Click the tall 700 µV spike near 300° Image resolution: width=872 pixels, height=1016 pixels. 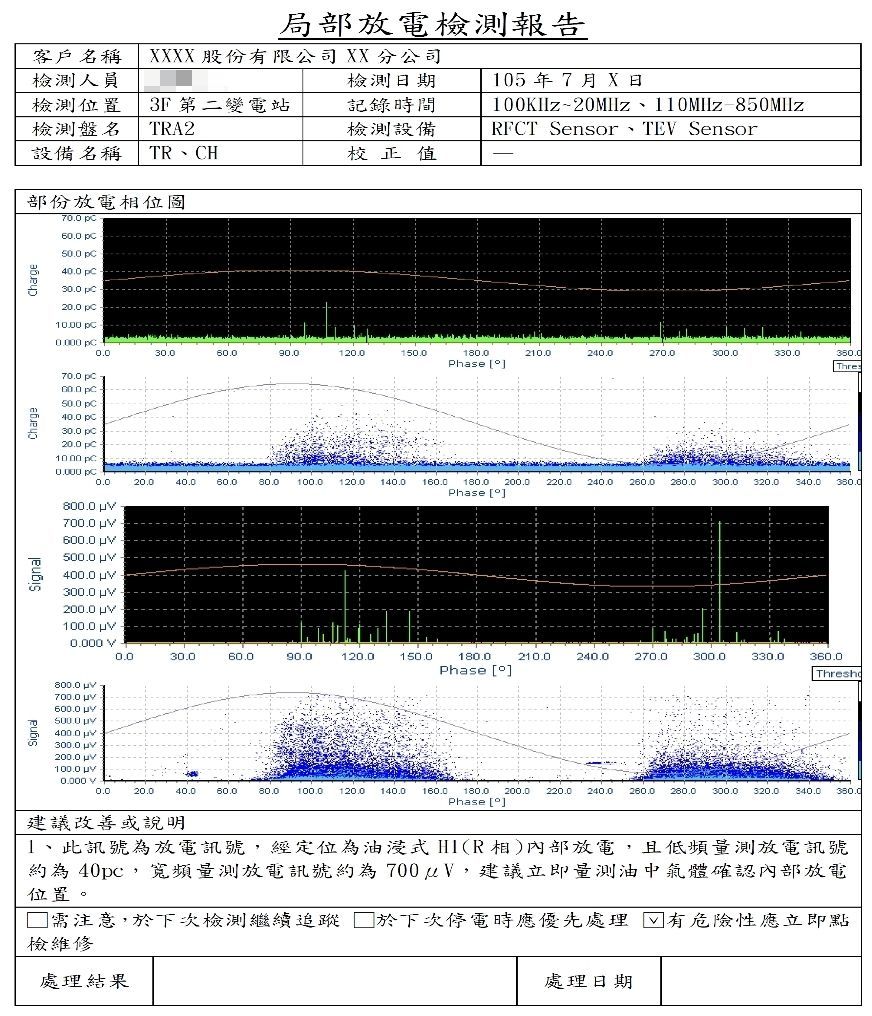(719, 581)
